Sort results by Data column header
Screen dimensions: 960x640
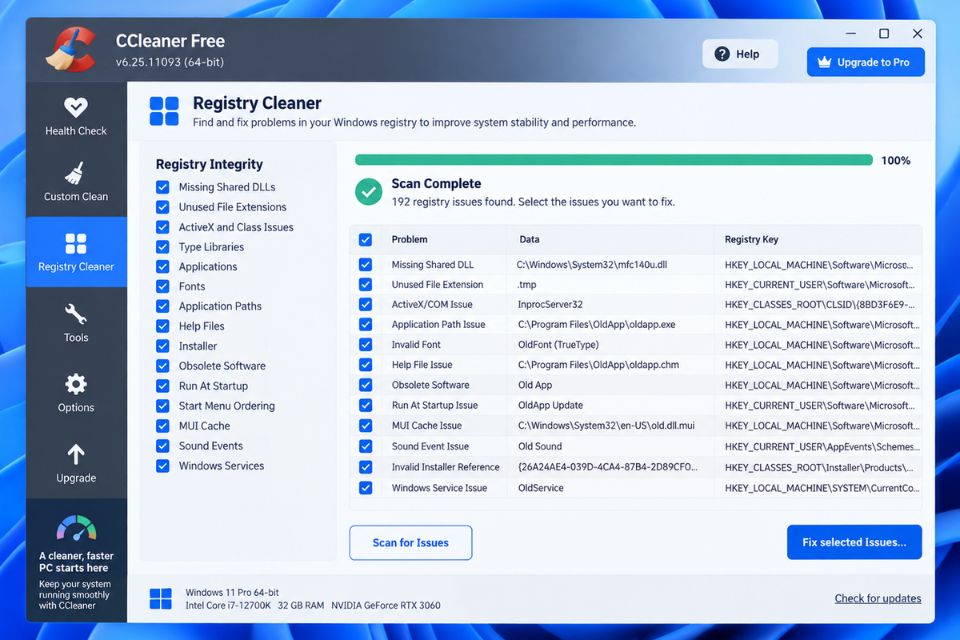pos(530,239)
